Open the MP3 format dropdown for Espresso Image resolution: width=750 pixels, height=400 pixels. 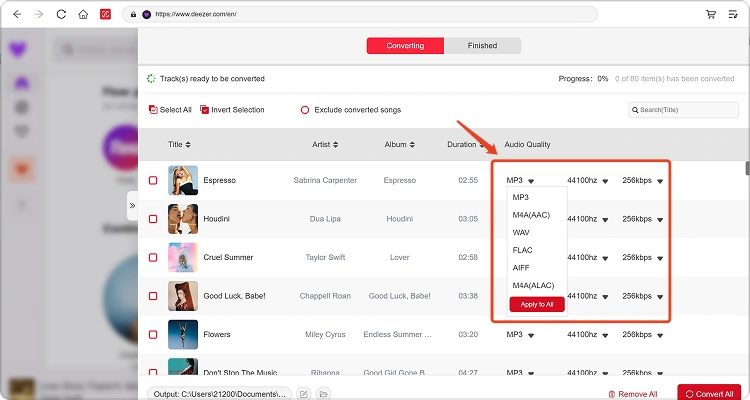point(520,180)
